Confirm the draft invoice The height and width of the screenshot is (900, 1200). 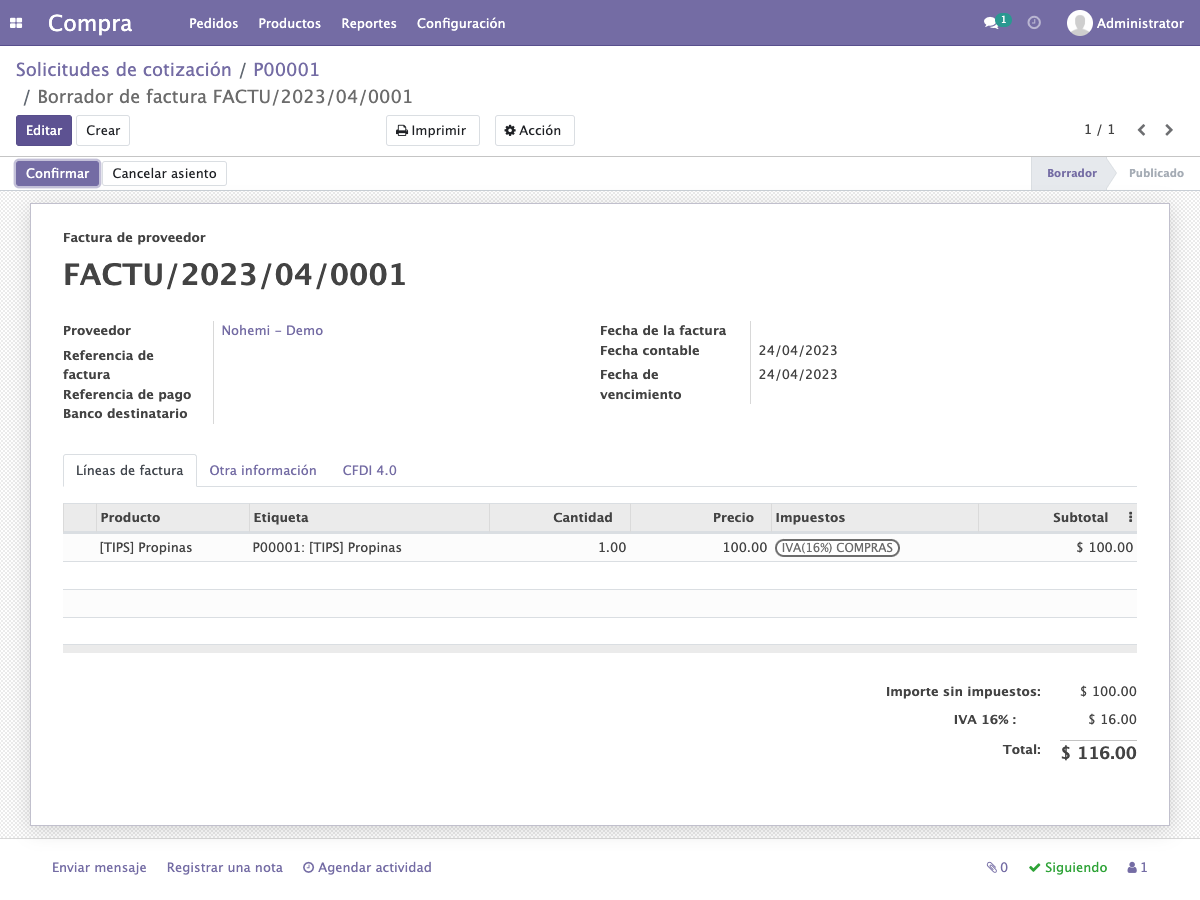[x=57, y=174]
